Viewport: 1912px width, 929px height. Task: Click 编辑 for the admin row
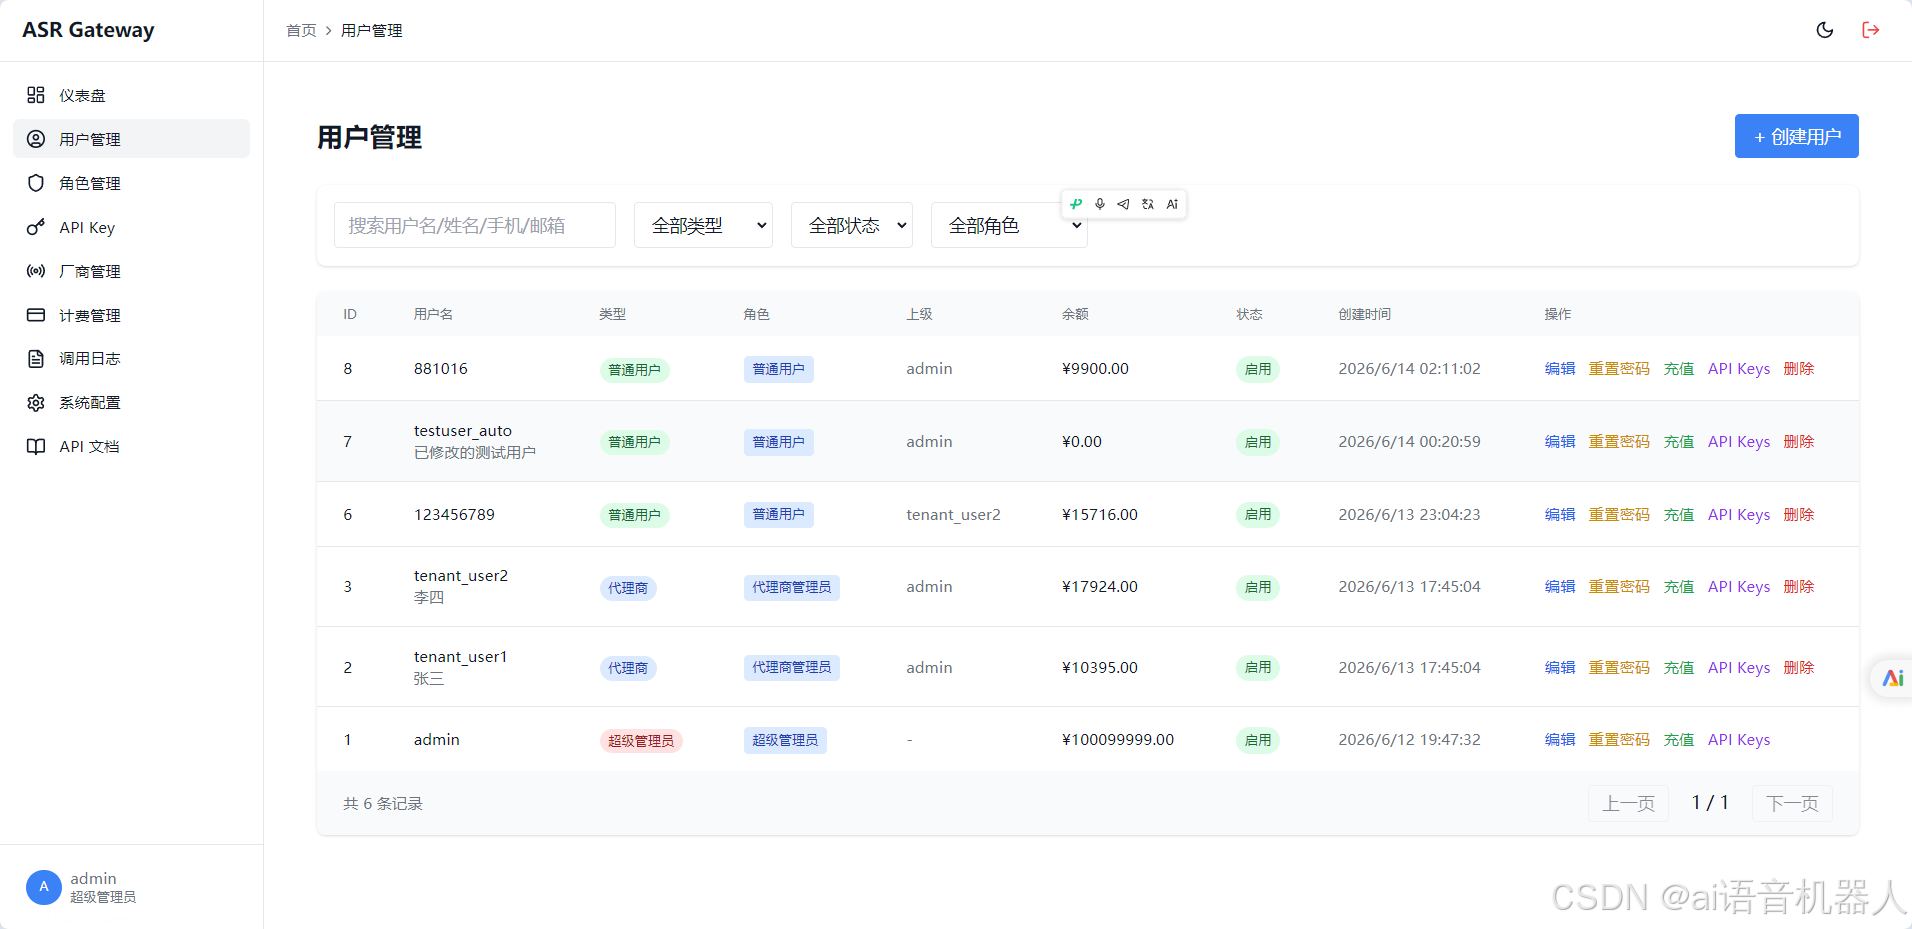click(1560, 740)
